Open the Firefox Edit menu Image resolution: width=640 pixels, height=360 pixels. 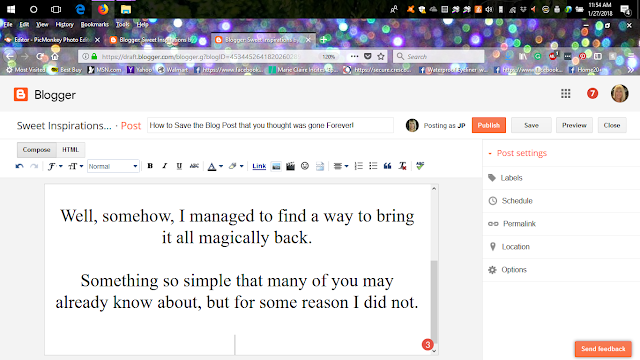[x=24, y=24]
